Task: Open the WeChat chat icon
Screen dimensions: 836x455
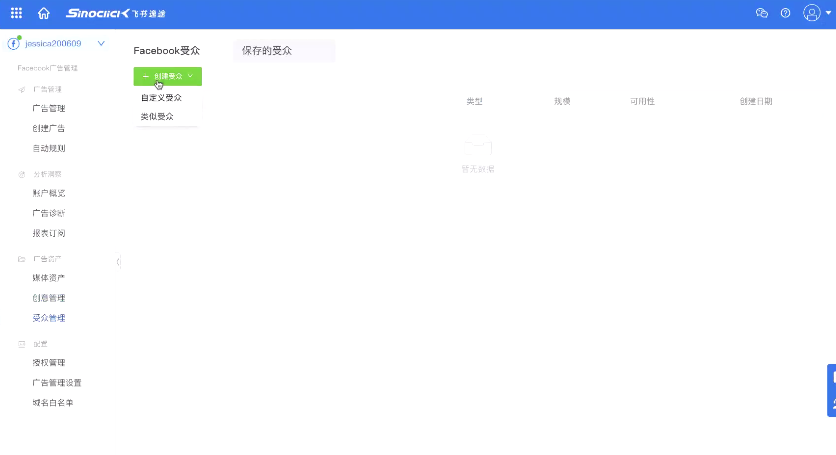Action: click(762, 13)
